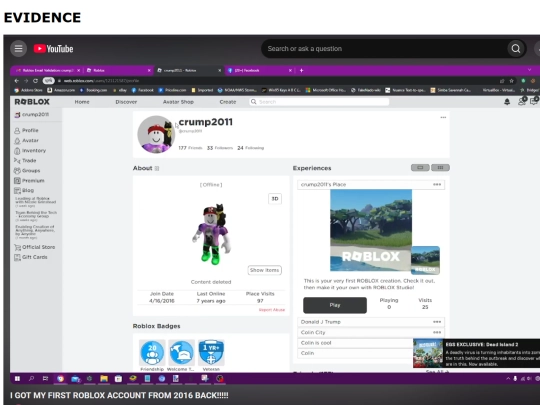
Task: Switch to the Facebook browser tab
Action: (259, 70)
